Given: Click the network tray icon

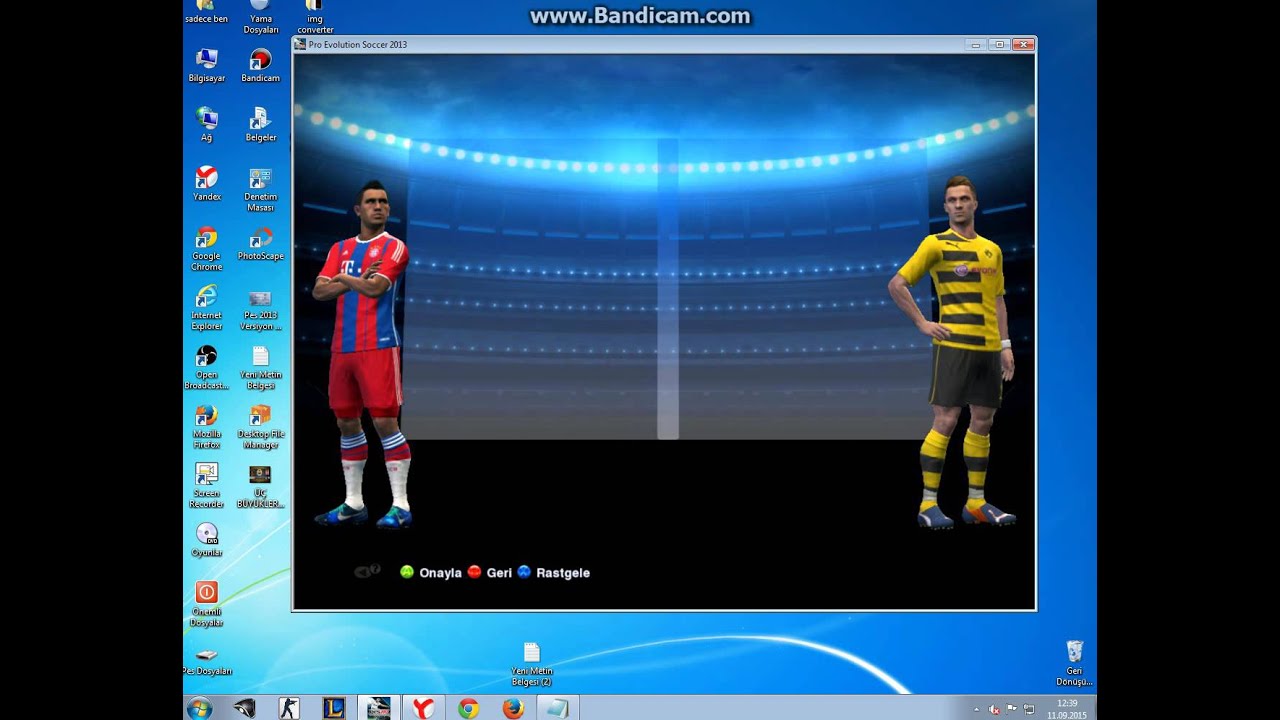Looking at the screenshot, I should [x=1029, y=709].
